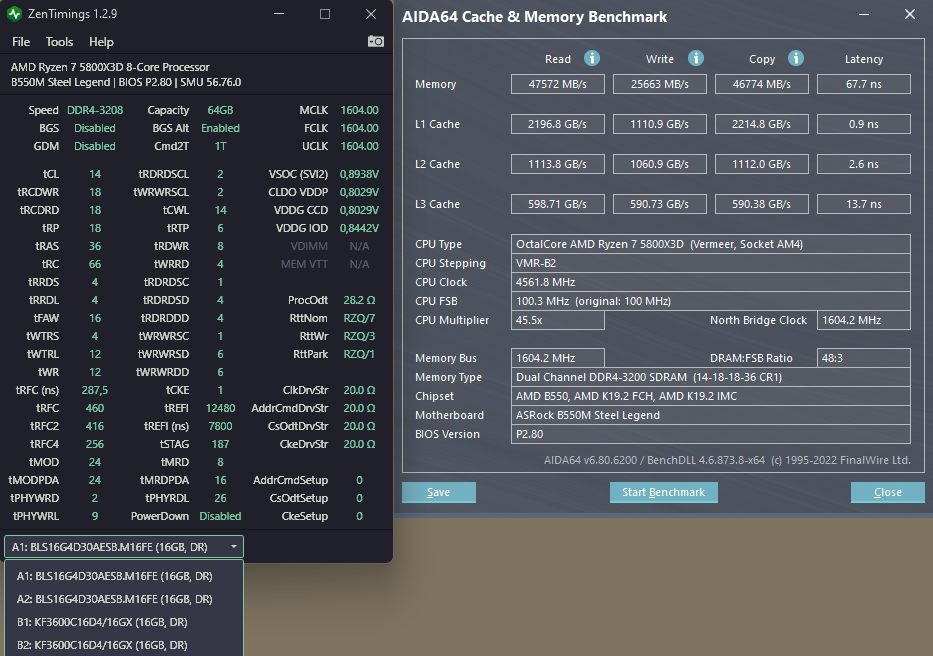933x656 pixels.
Task: Click the Read info icon in AIDA64
Action: (x=591, y=58)
